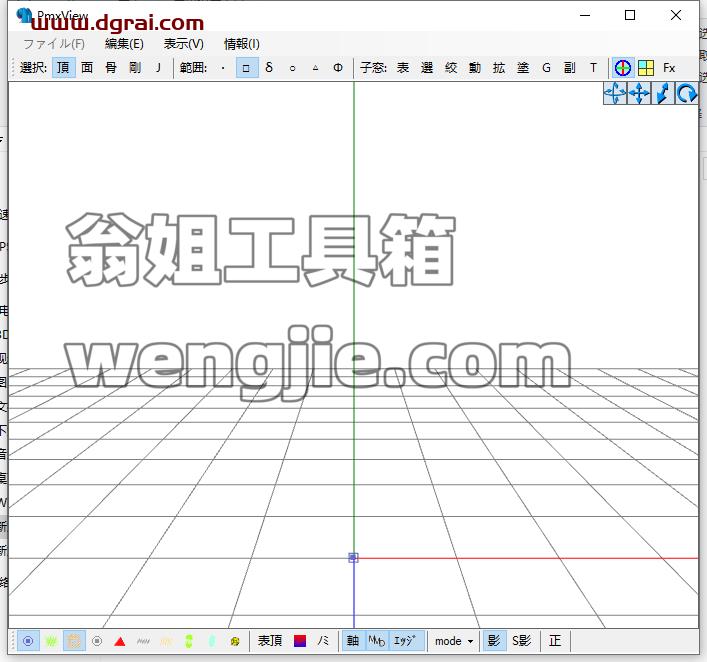This screenshot has height=662, width=707.
Task: Open the 動 sub-window
Action: 475,68
